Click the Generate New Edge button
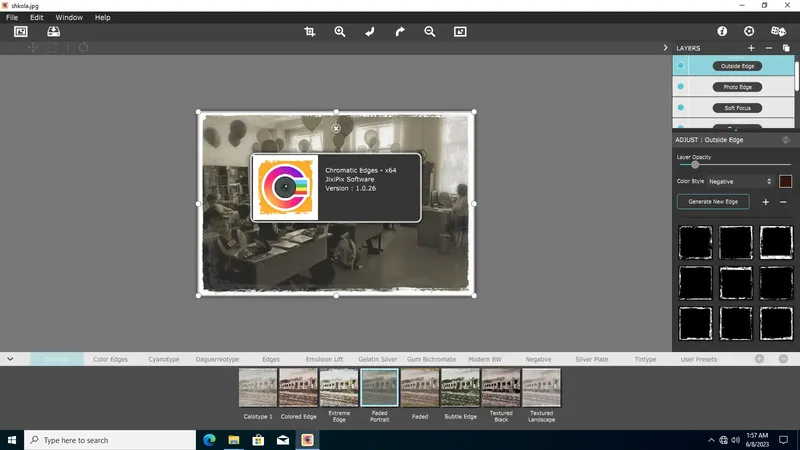Image resolution: width=800 pixels, height=450 pixels. [x=713, y=202]
